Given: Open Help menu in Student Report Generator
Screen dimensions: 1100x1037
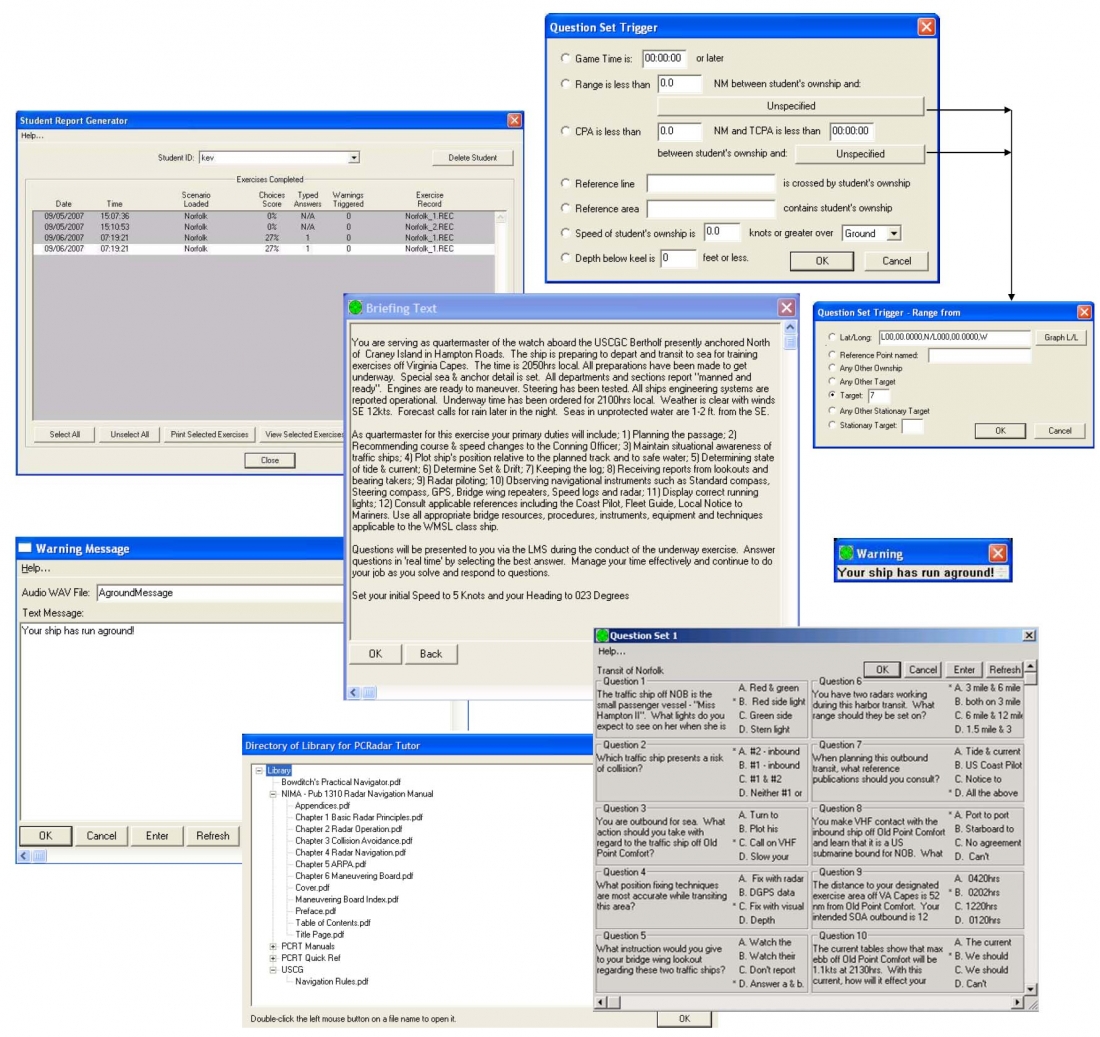Looking at the screenshot, I should (33, 135).
